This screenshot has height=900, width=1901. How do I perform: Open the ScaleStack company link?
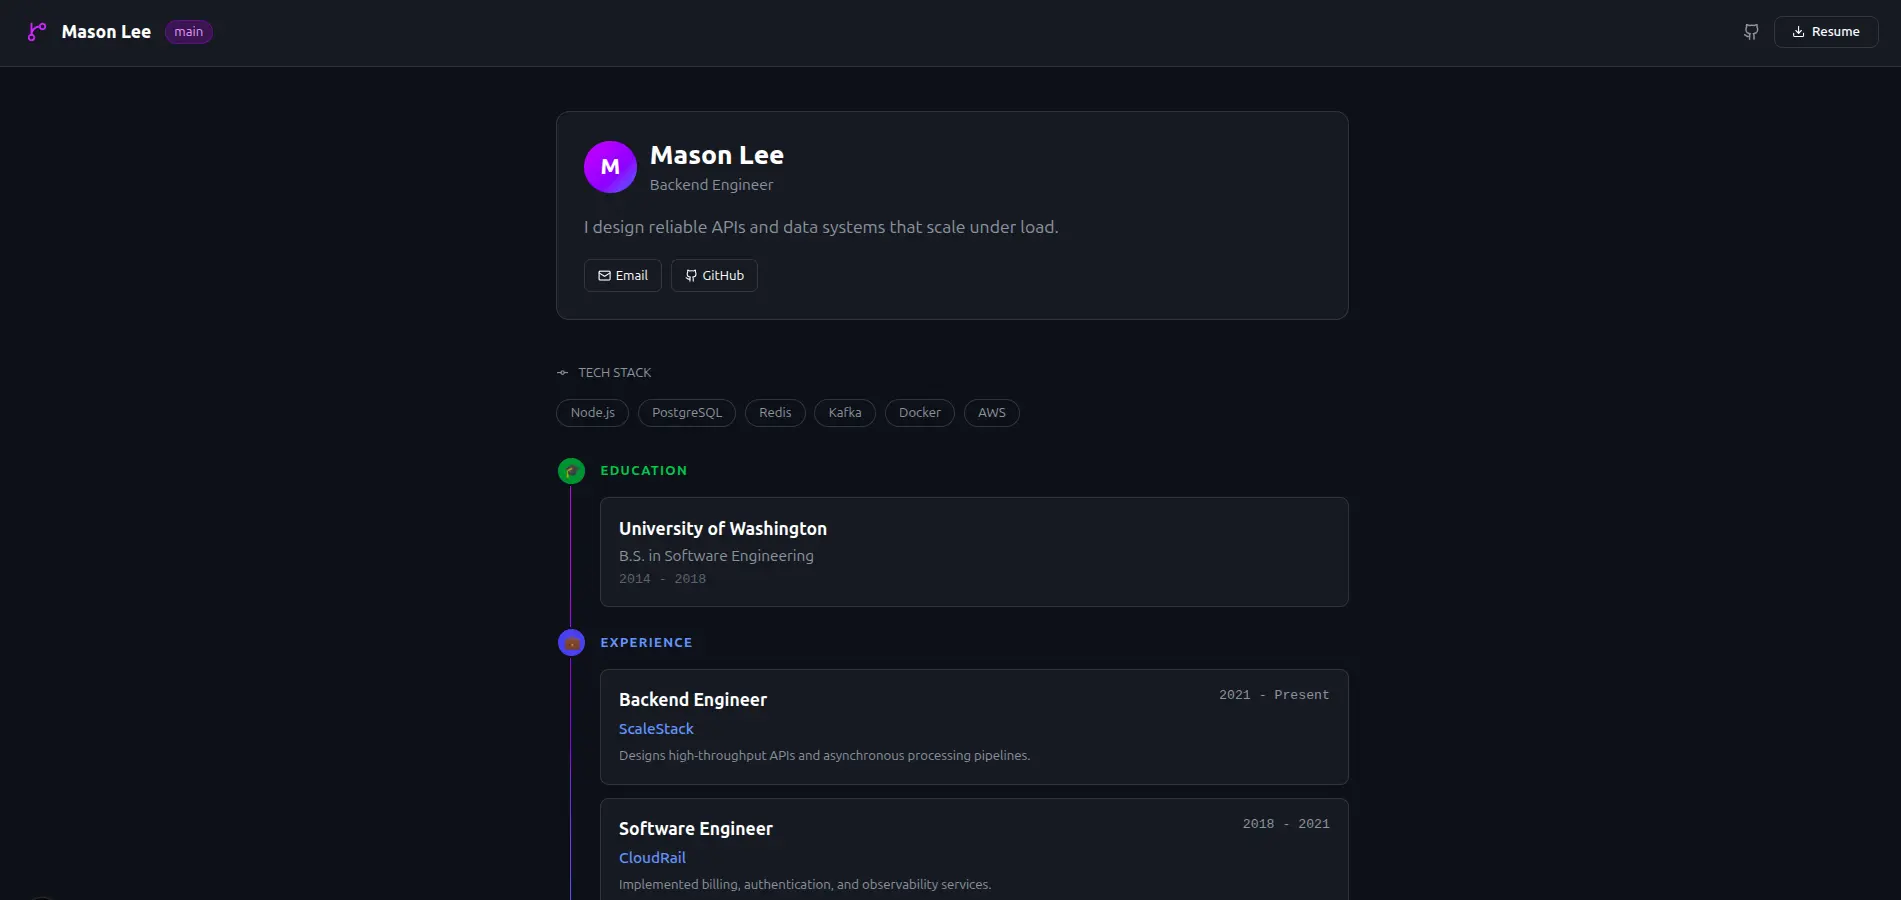[656, 729]
